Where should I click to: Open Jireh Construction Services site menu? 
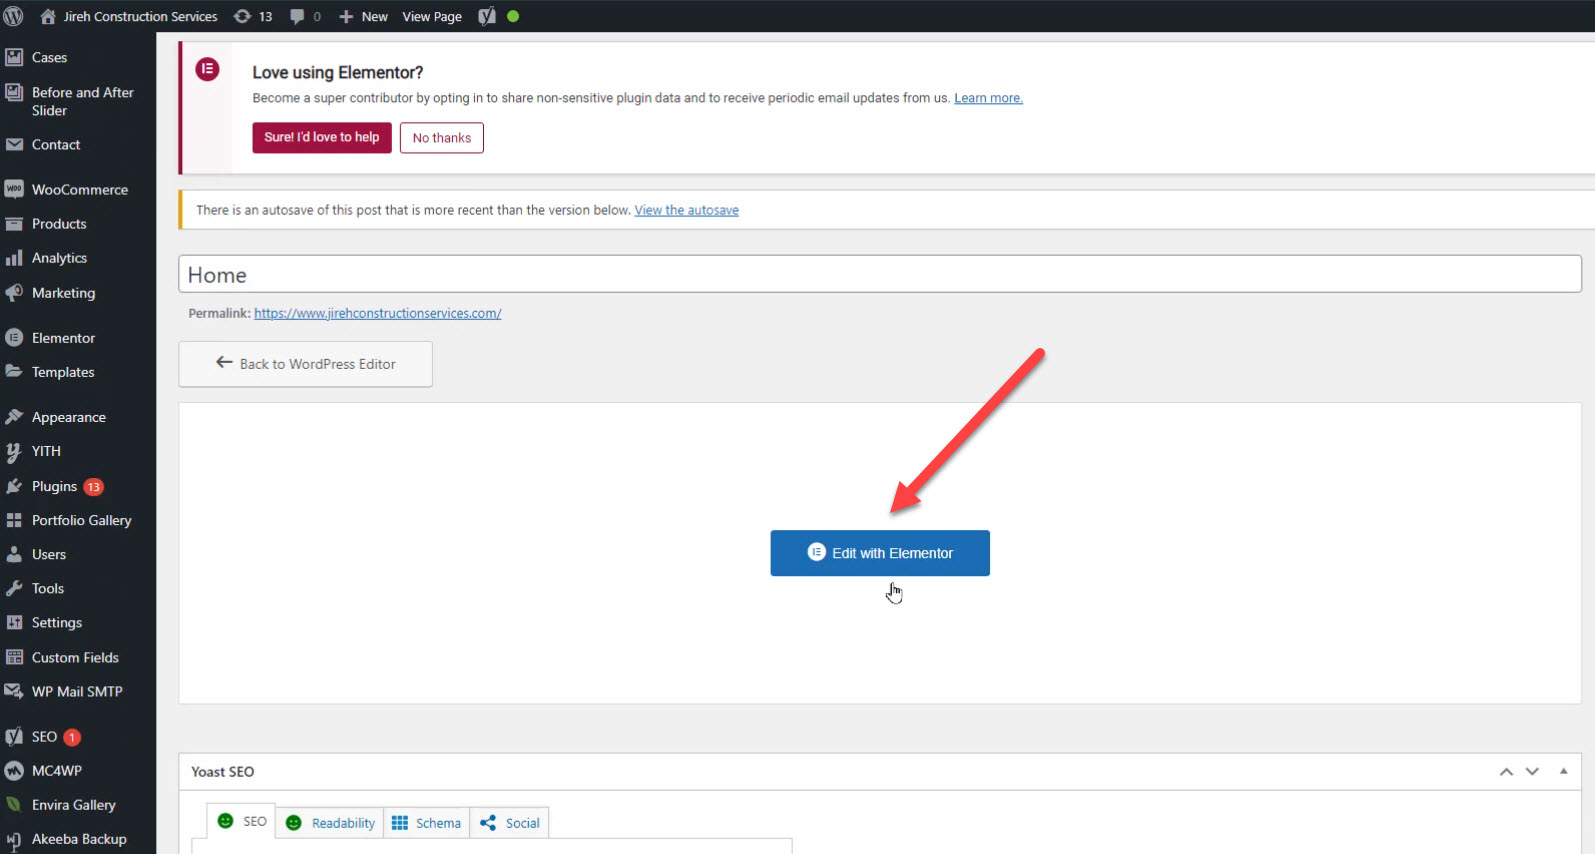(x=128, y=16)
